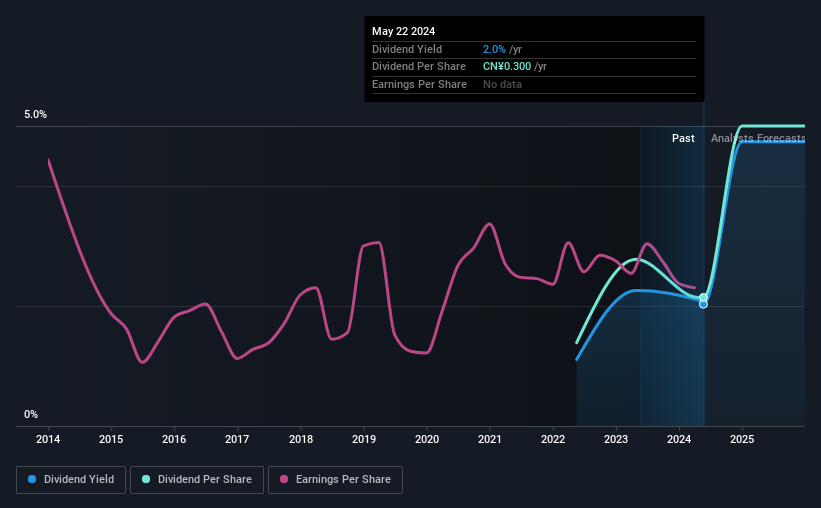Click the Past region label
The width and height of the screenshot is (821, 508).
[683, 138]
